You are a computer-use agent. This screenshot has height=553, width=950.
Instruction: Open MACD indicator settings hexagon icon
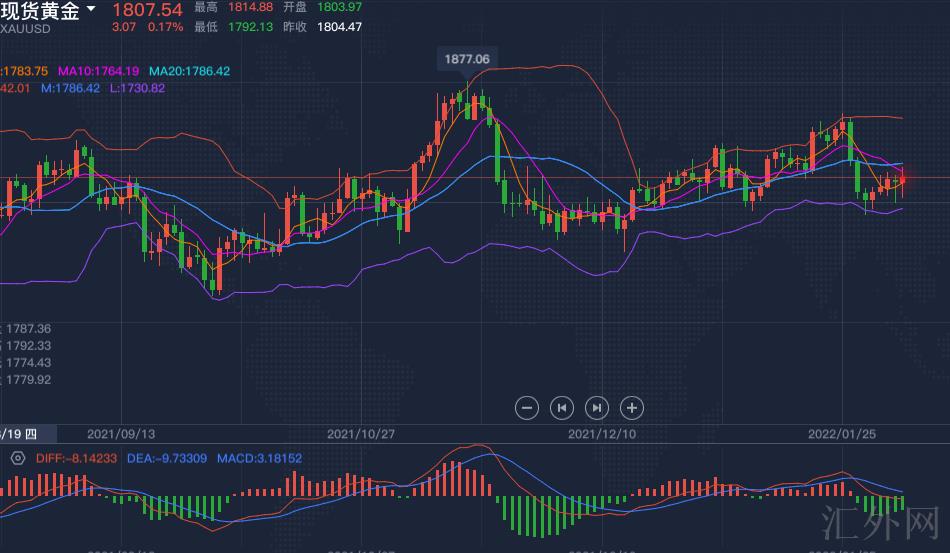[17, 458]
